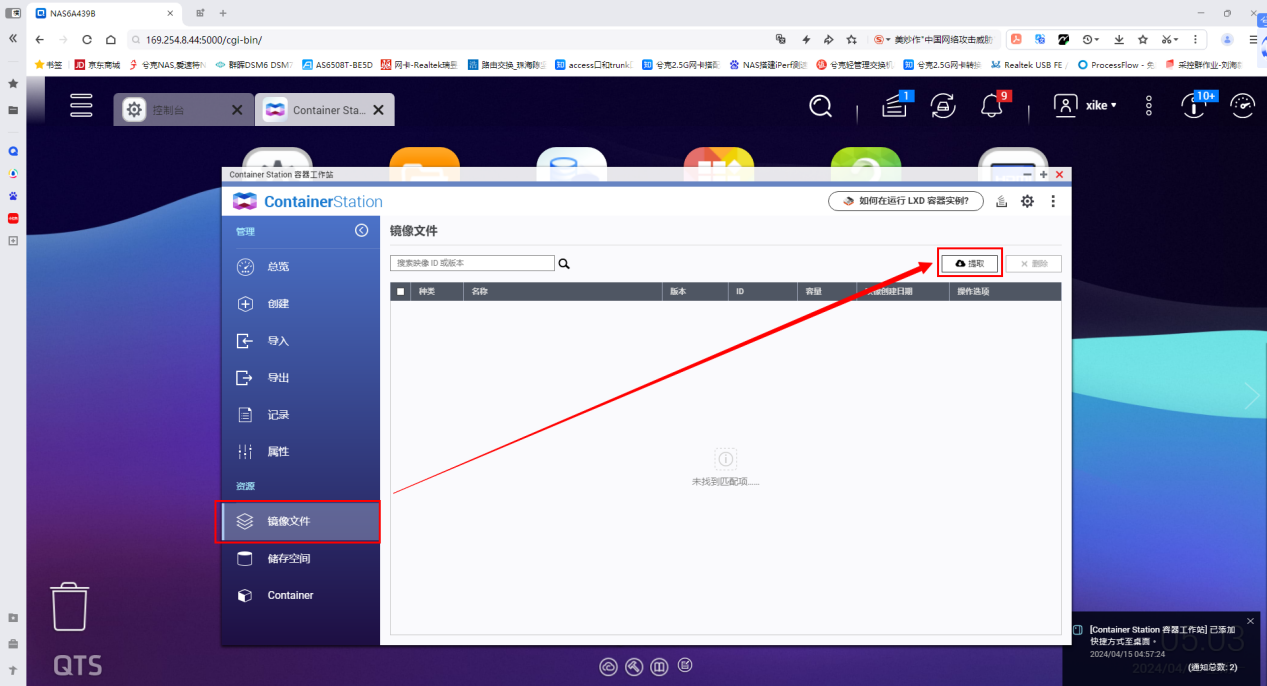Open the Container Station resource monitor icon

(x=1001, y=200)
